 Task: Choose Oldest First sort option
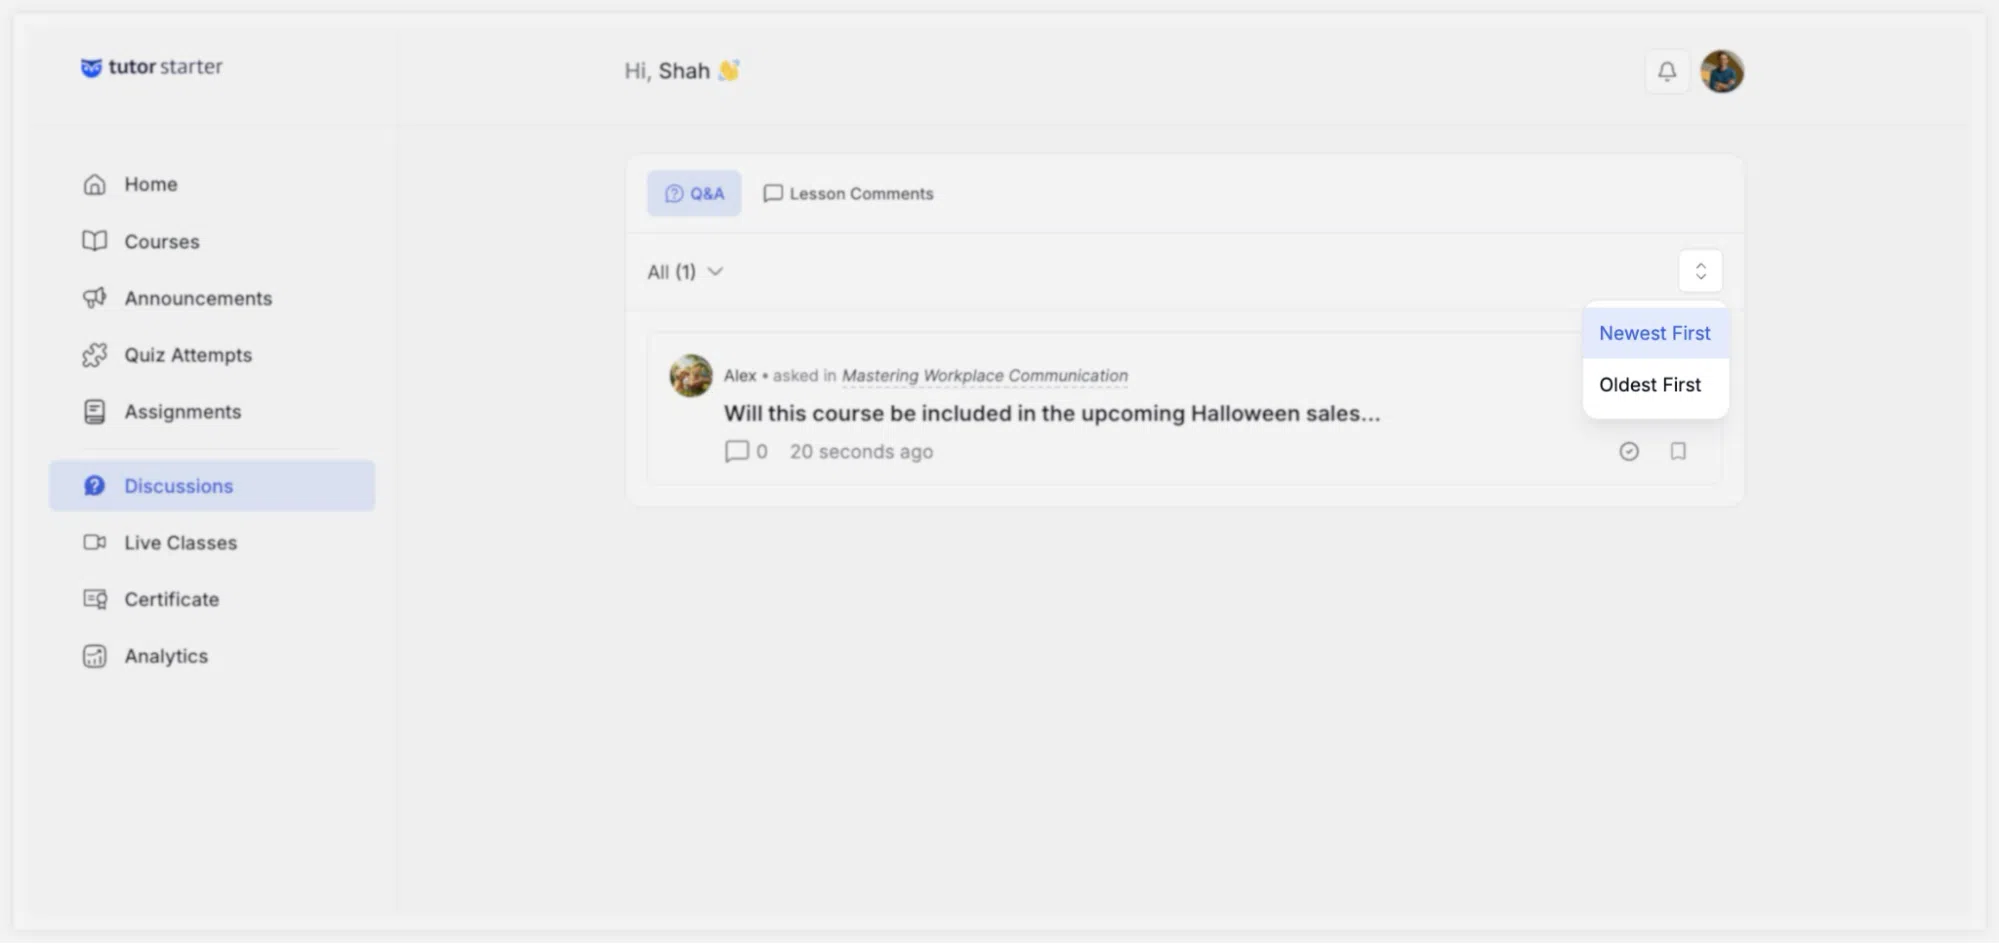(1655, 385)
